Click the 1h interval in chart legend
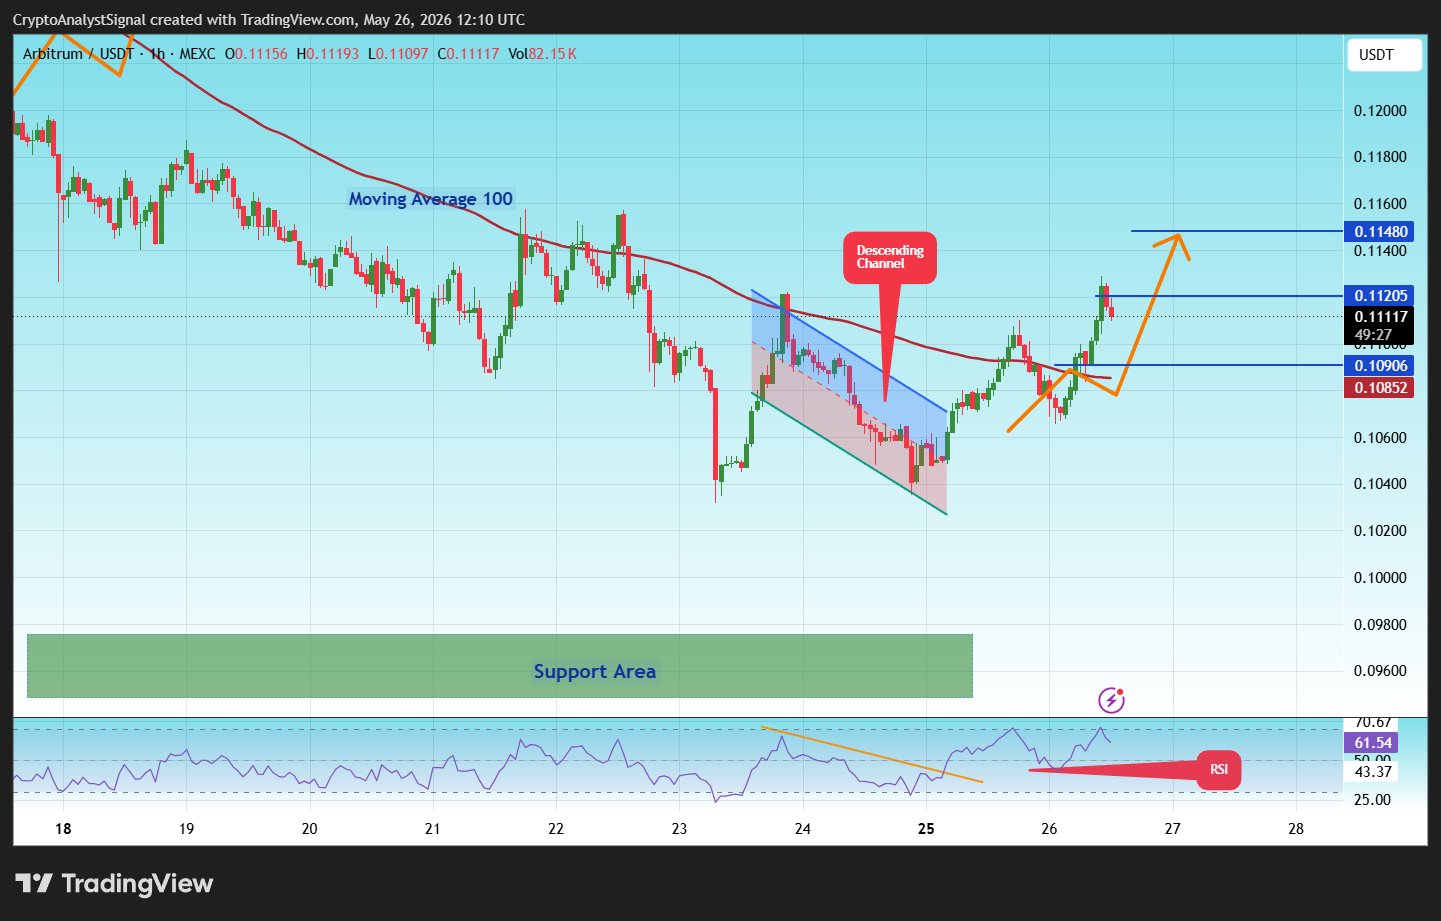The image size is (1441, 921). point(158,54)
